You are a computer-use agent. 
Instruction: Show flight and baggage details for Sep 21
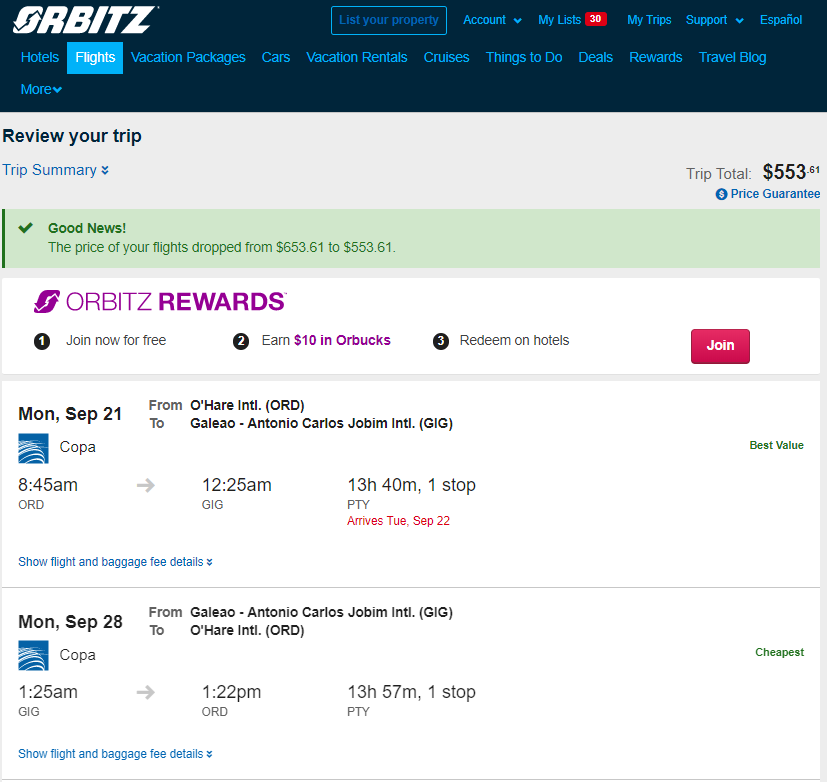click(x=116, y=562)
